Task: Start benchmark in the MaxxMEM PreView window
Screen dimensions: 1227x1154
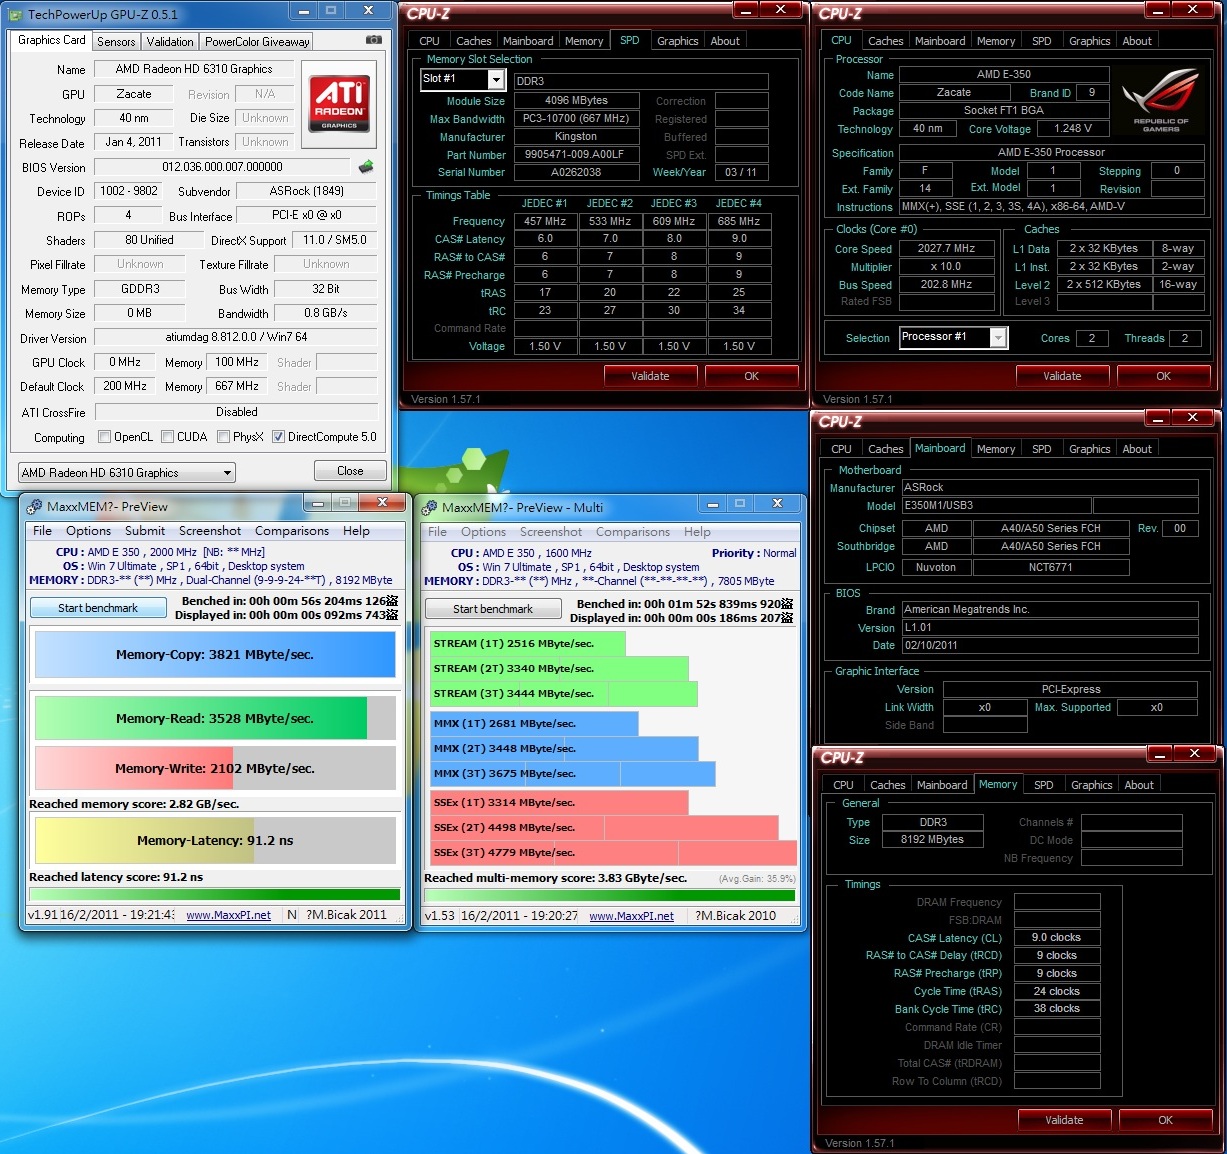Action: 98,608
